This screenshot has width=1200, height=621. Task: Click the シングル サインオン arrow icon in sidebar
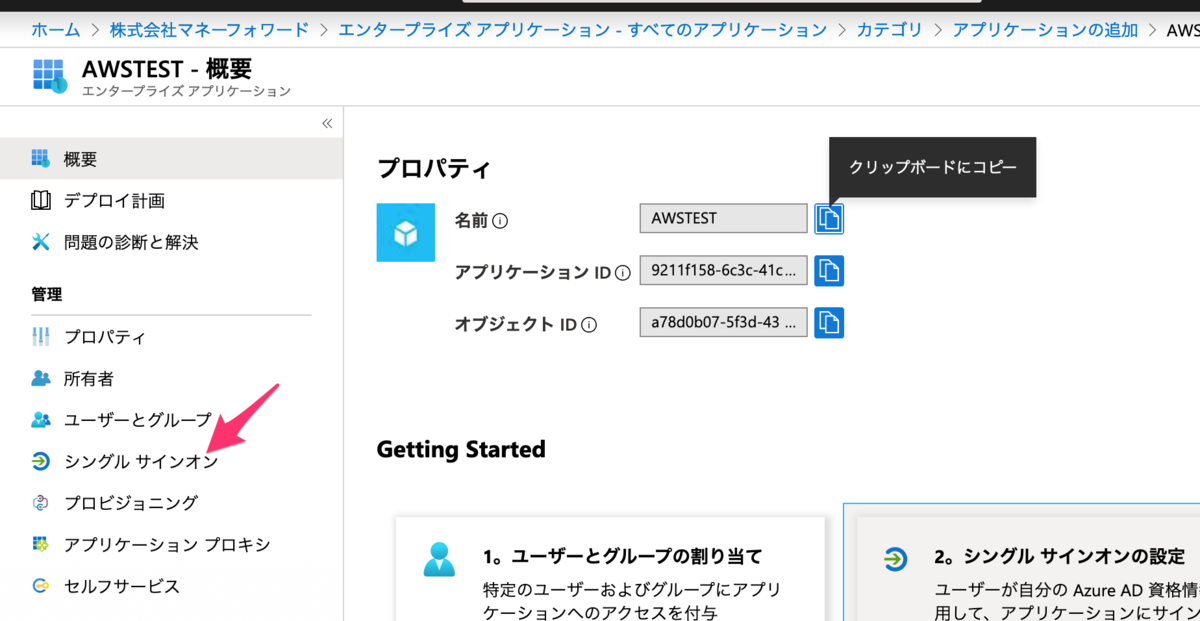tap(41, 462)
